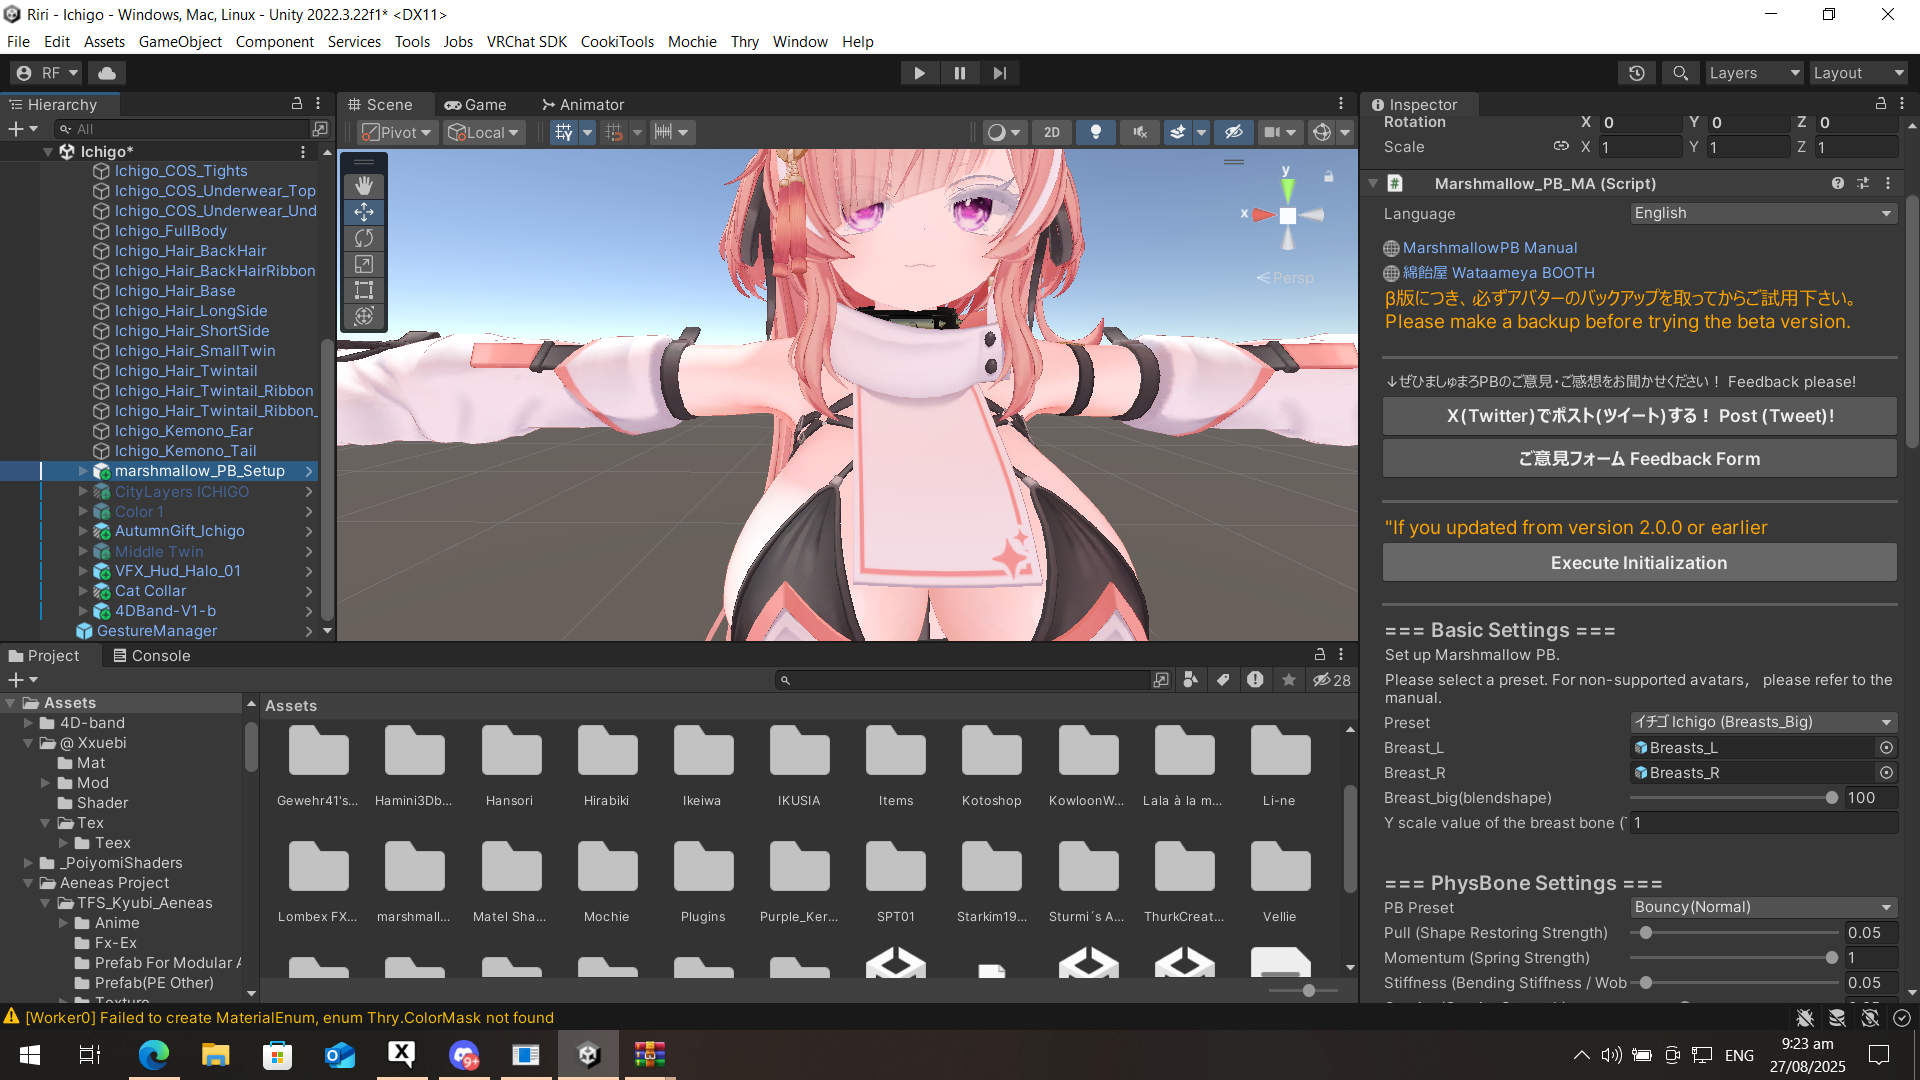Viewport: 1920px width, 1080px height.
Task: Lock the Inspector panel
Action: coord(1880,104)
